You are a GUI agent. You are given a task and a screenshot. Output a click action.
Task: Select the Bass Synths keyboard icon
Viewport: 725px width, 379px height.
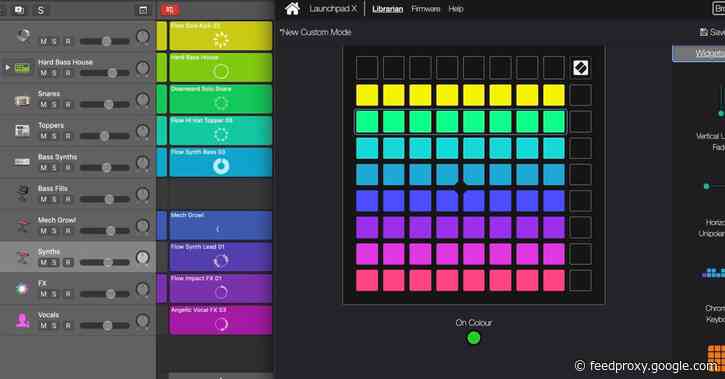pyautogui.click(x=22, y=162)
